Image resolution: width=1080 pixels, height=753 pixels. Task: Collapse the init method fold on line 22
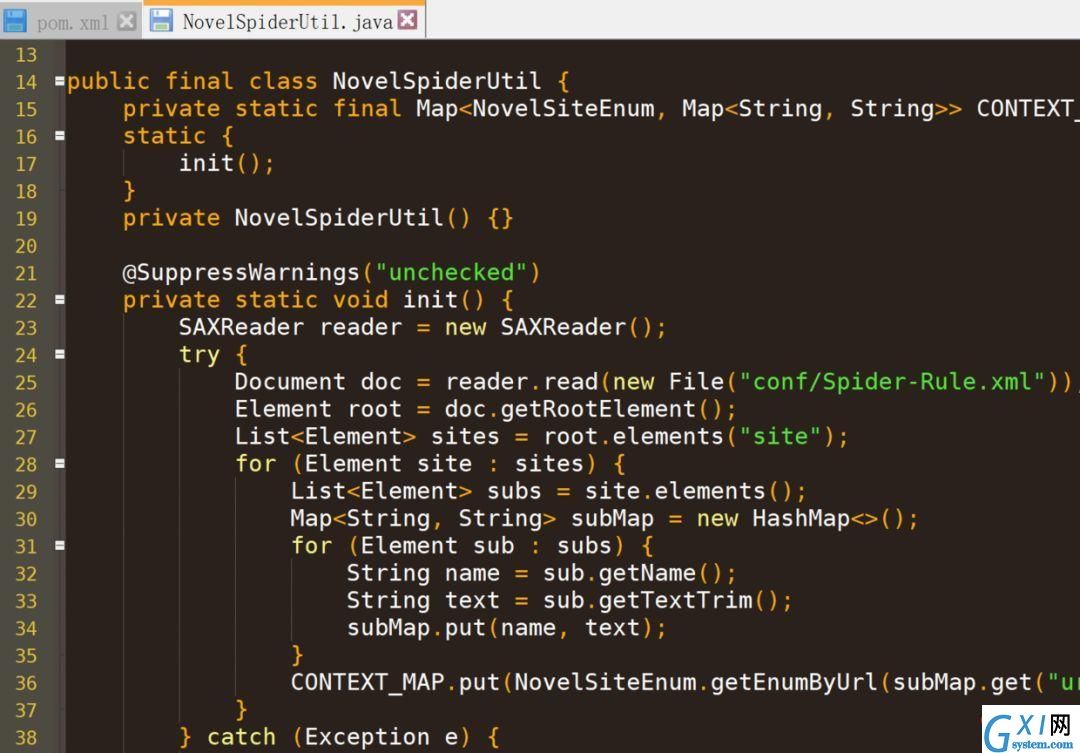[x=60, y=300]
